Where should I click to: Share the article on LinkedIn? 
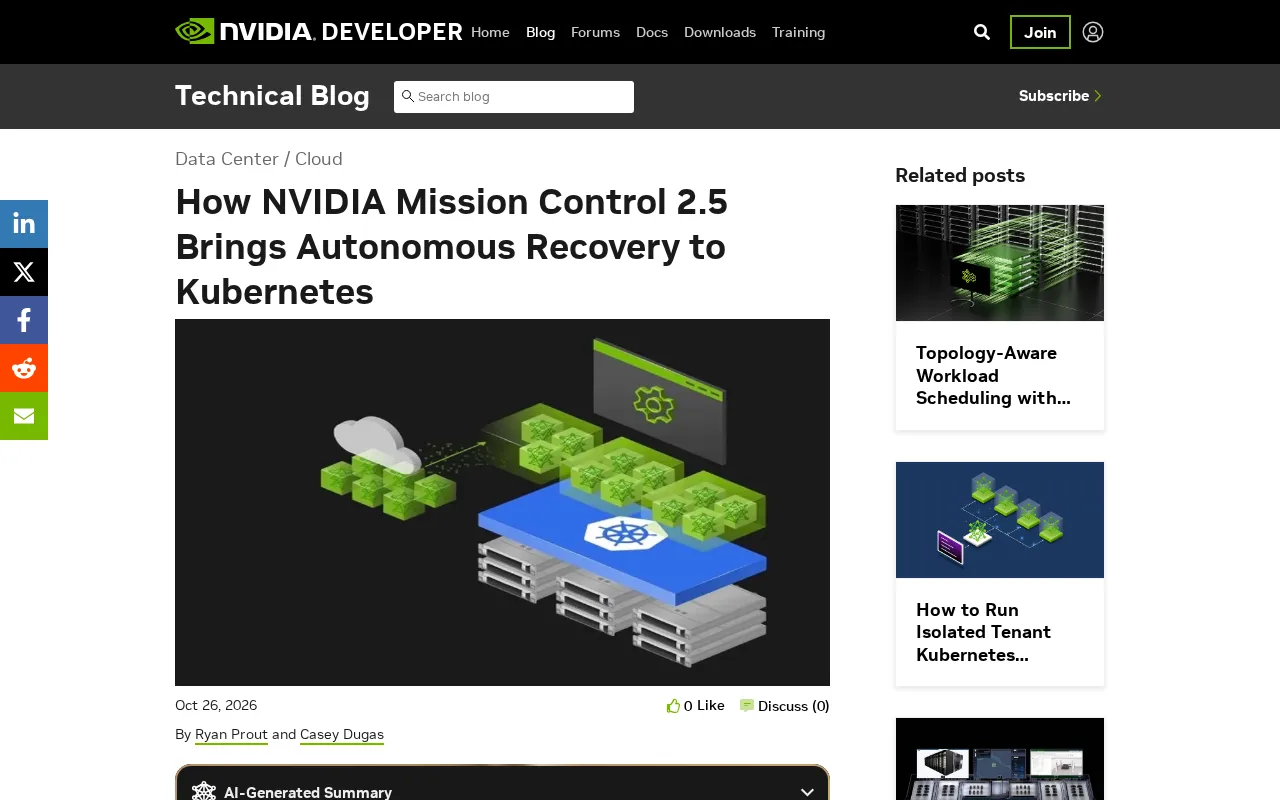[x=24, y=224]
